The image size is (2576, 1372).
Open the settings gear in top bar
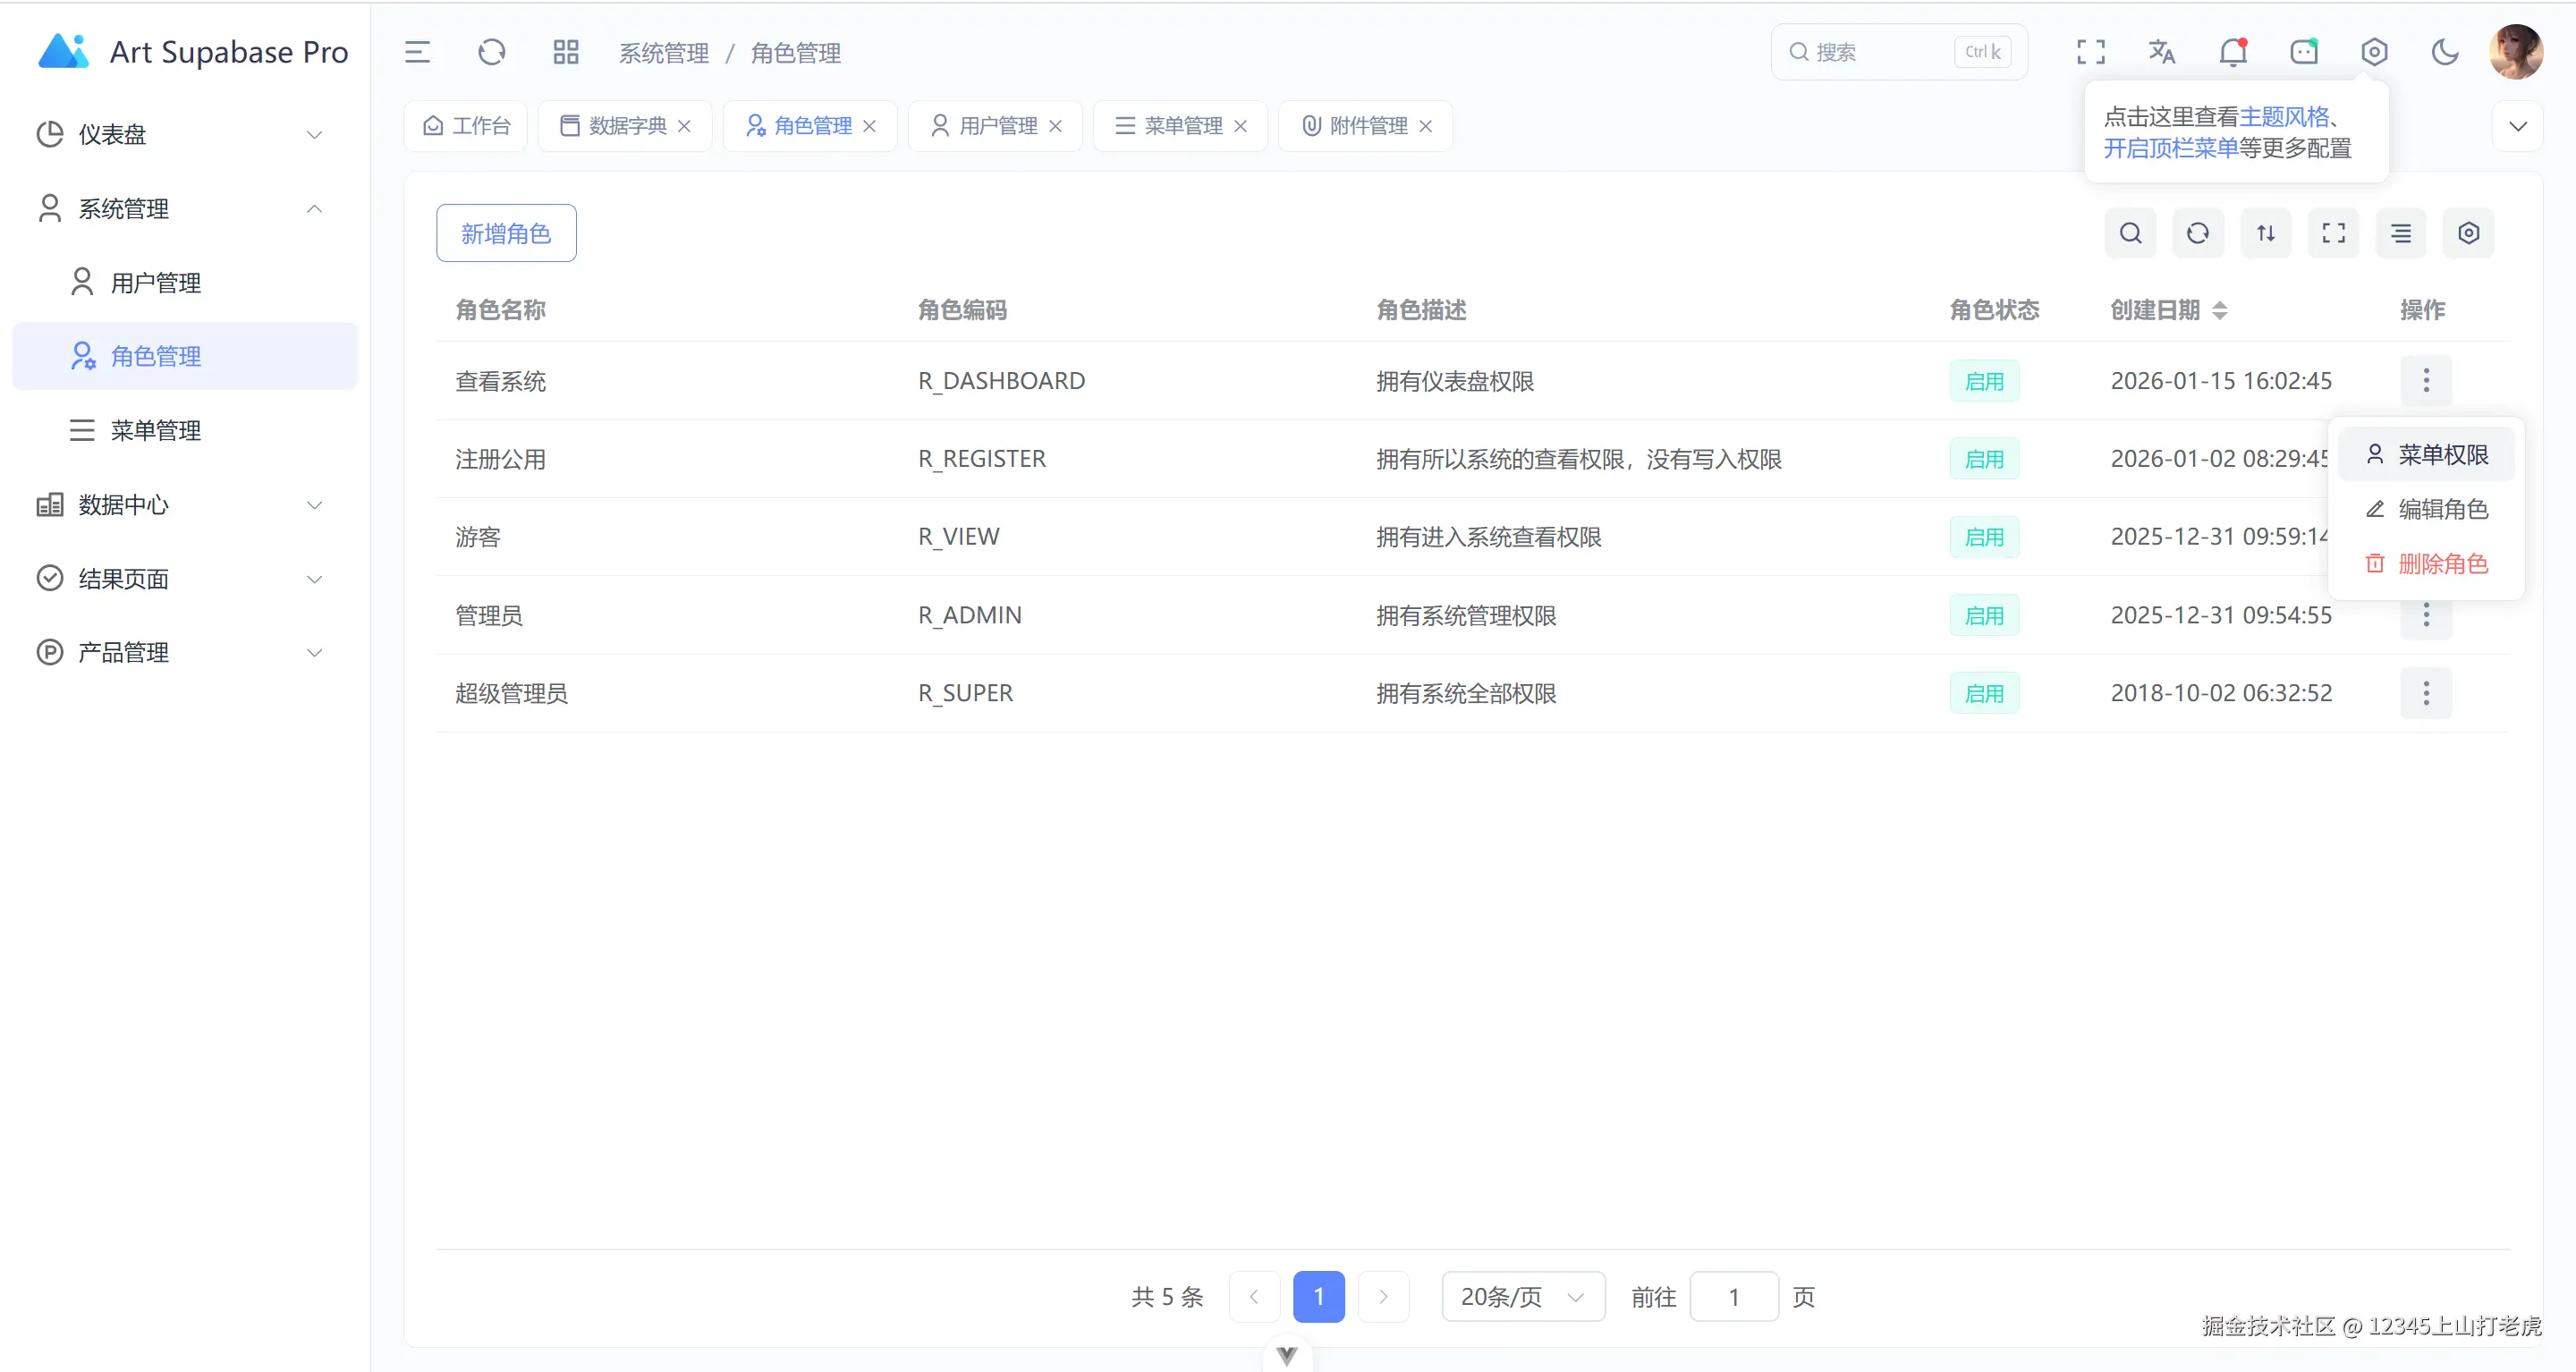tap(2375, 51)
